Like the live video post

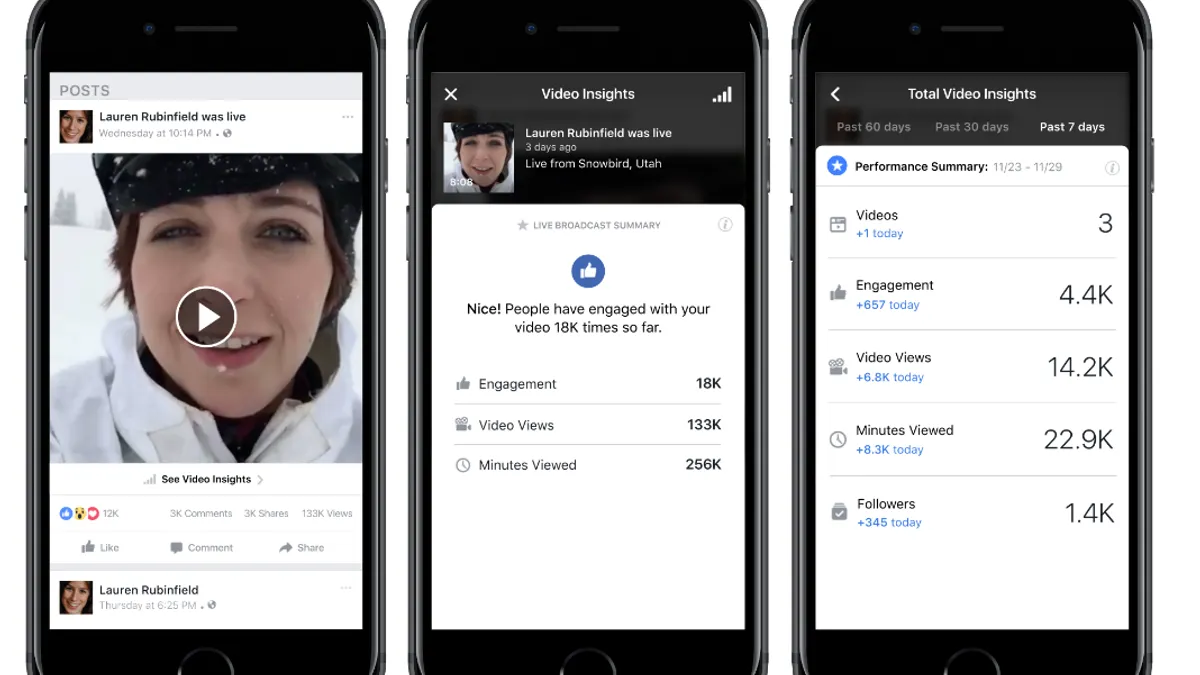click(100, 547)
